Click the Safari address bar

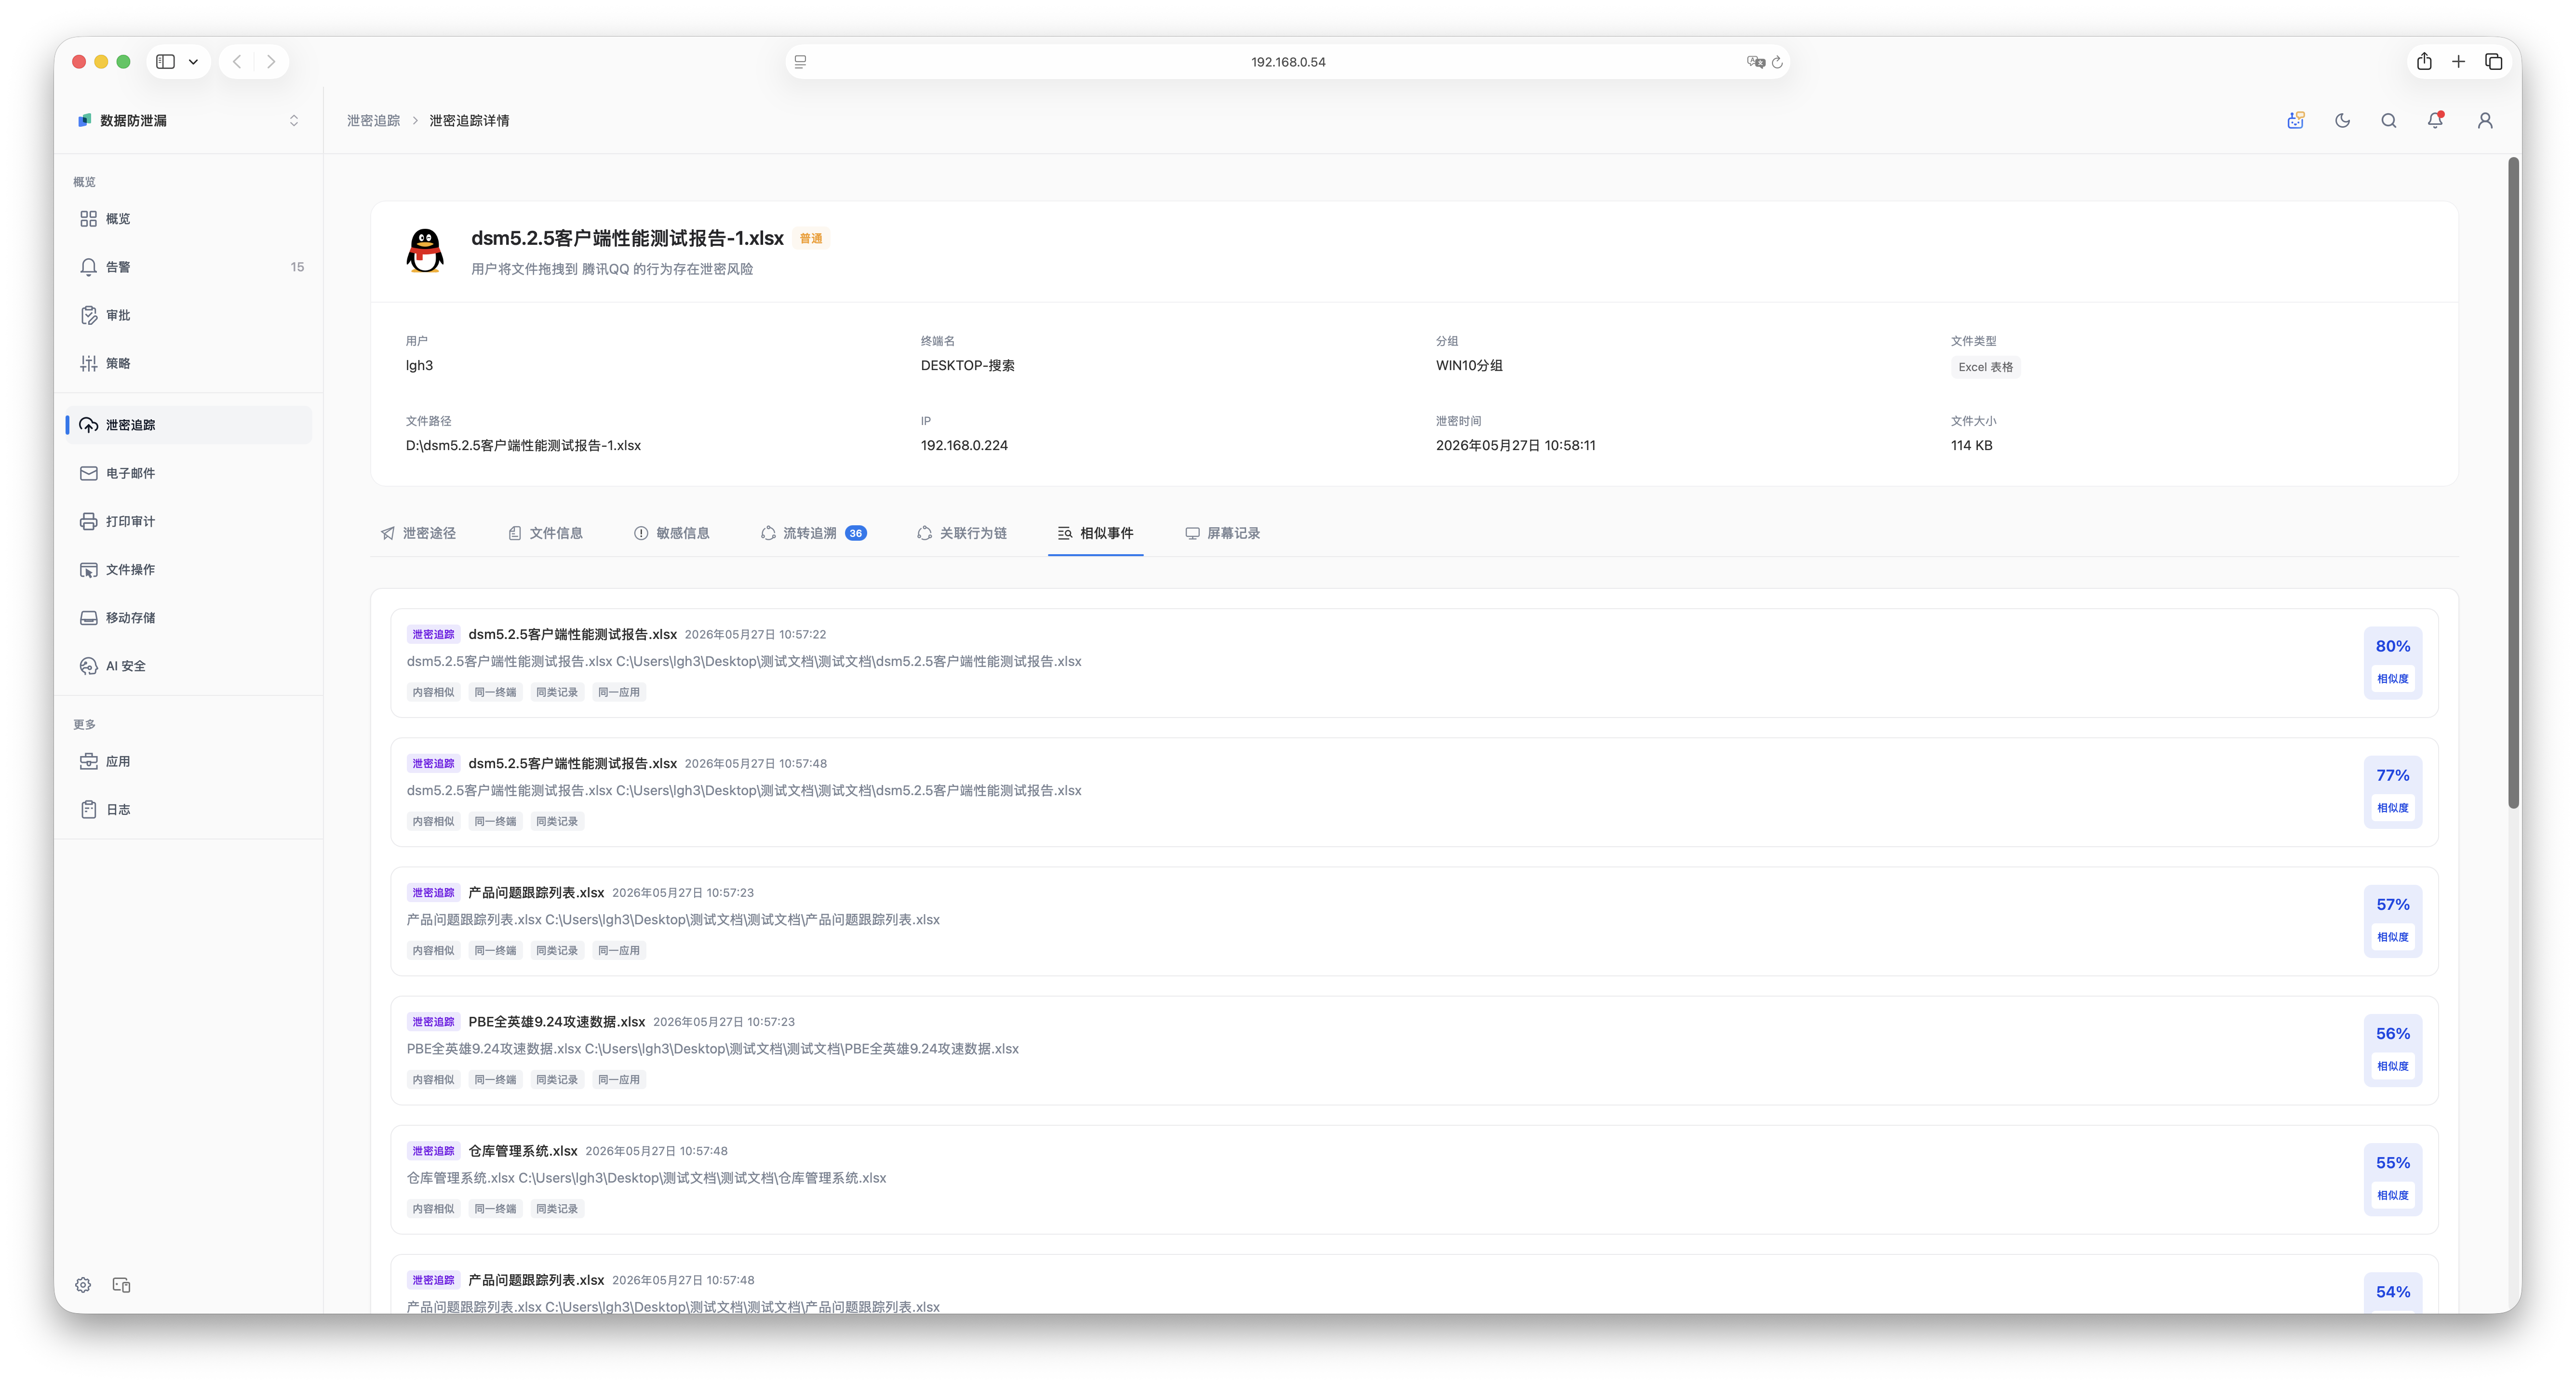tap(1287, 61)
